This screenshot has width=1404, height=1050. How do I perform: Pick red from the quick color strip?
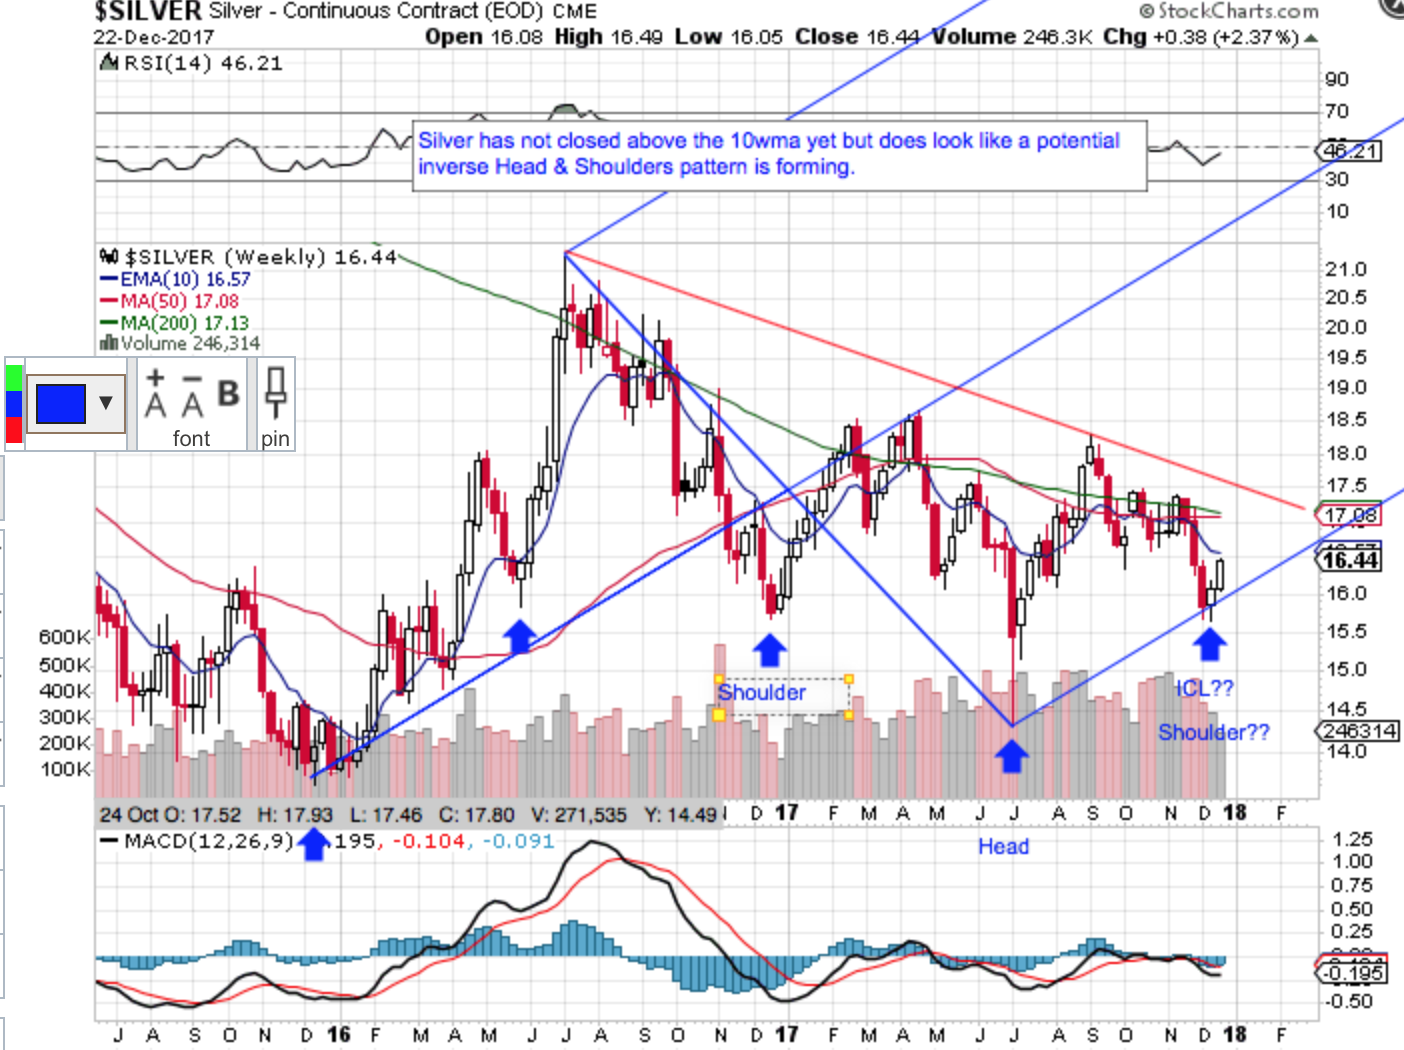pyautogui.click(x=14, y=431)
